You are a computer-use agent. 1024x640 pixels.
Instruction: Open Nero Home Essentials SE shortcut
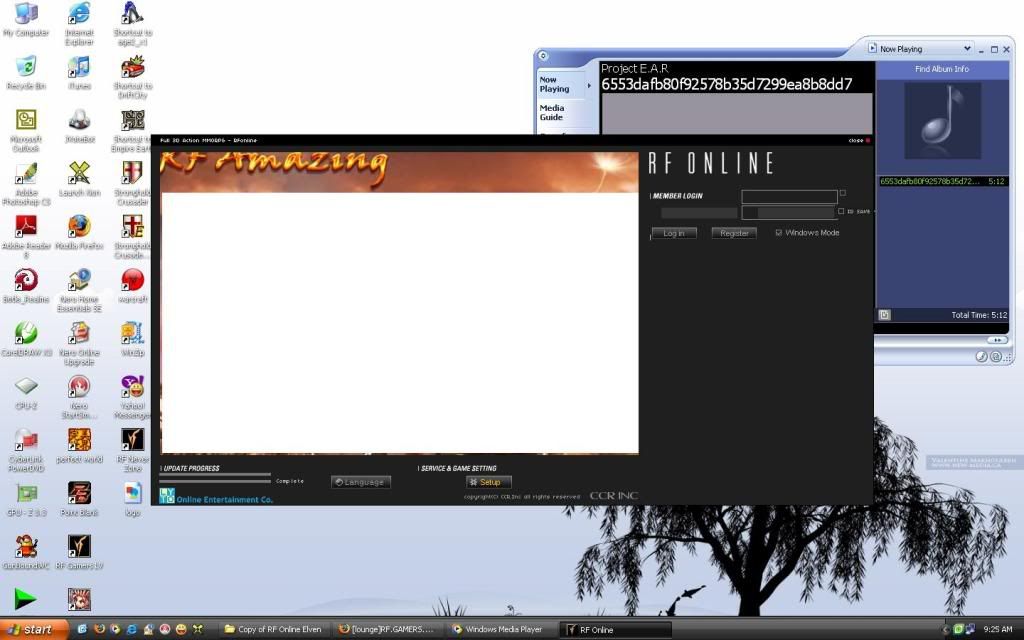(x=79, y=291)
